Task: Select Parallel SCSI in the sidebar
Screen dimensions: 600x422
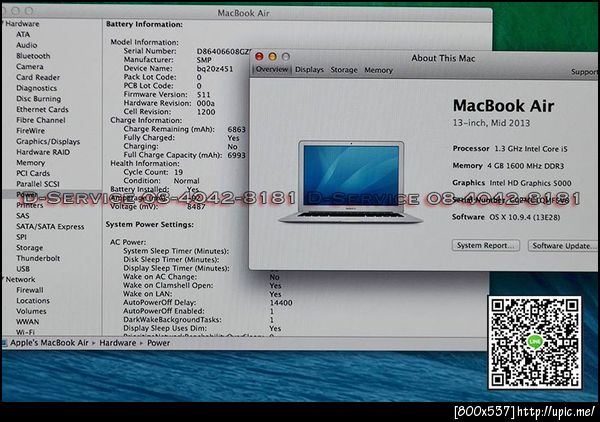Action: [38, 184]
